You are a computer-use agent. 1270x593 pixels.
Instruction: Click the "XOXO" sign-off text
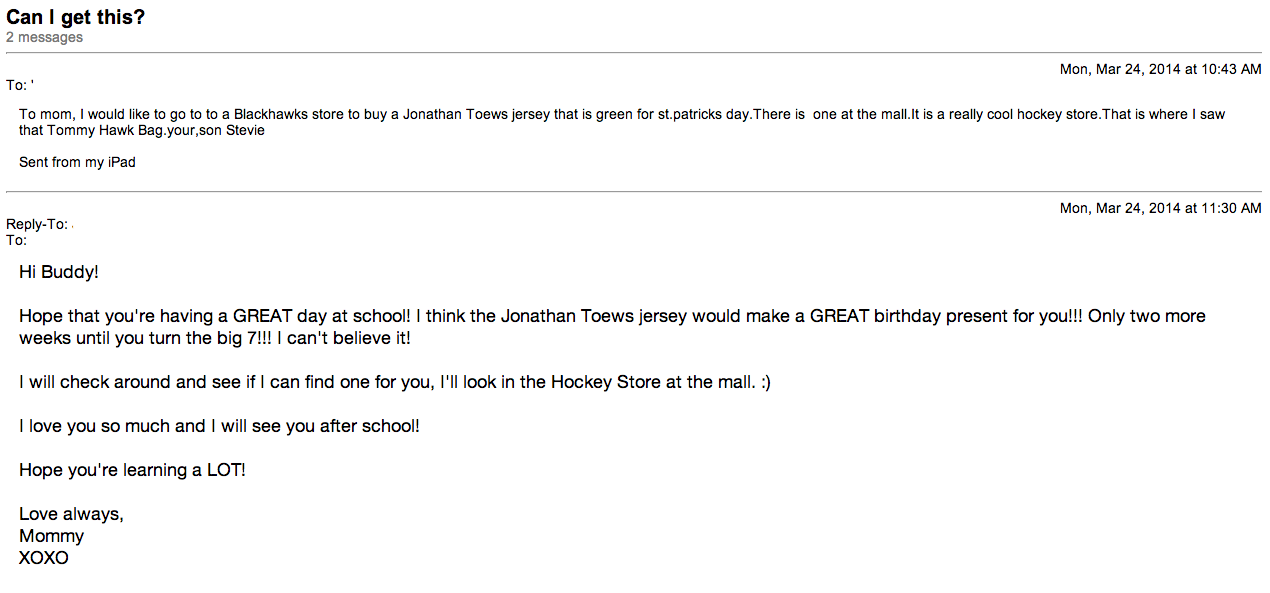click(44, 558)
